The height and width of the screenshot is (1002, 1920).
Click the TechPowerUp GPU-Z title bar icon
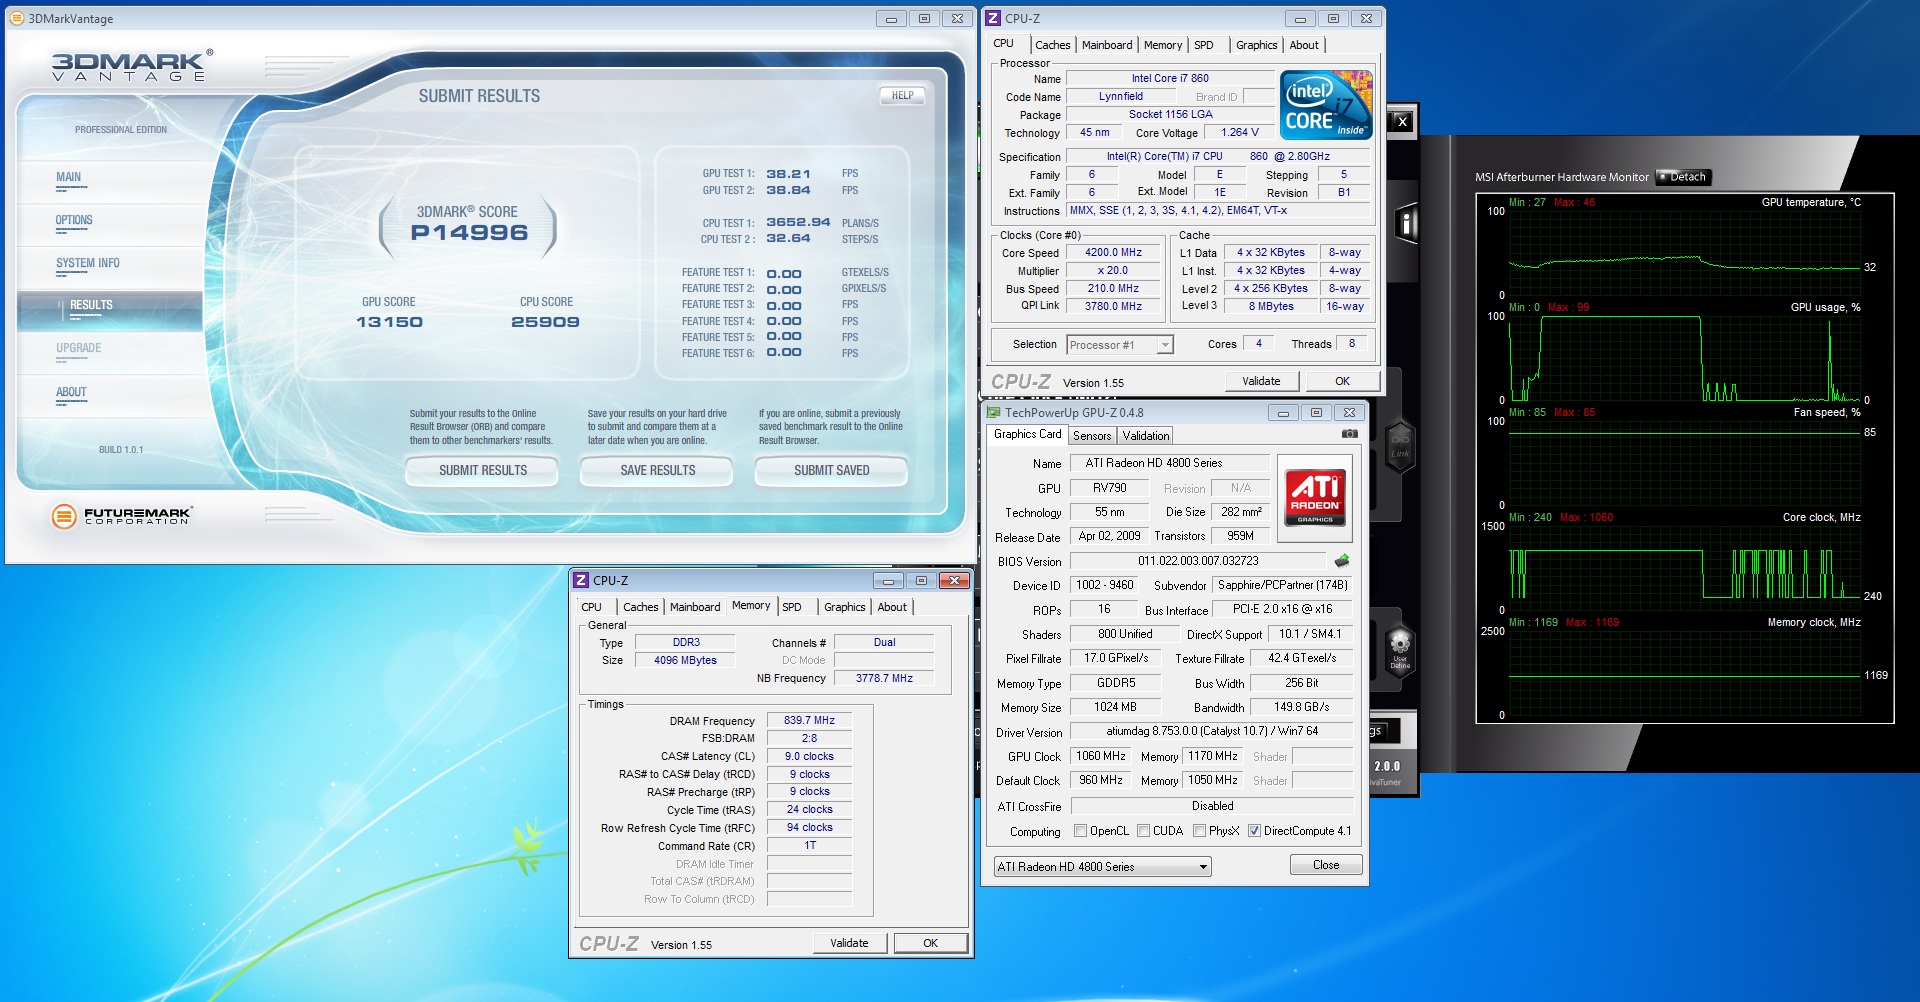tap(993, 412)
